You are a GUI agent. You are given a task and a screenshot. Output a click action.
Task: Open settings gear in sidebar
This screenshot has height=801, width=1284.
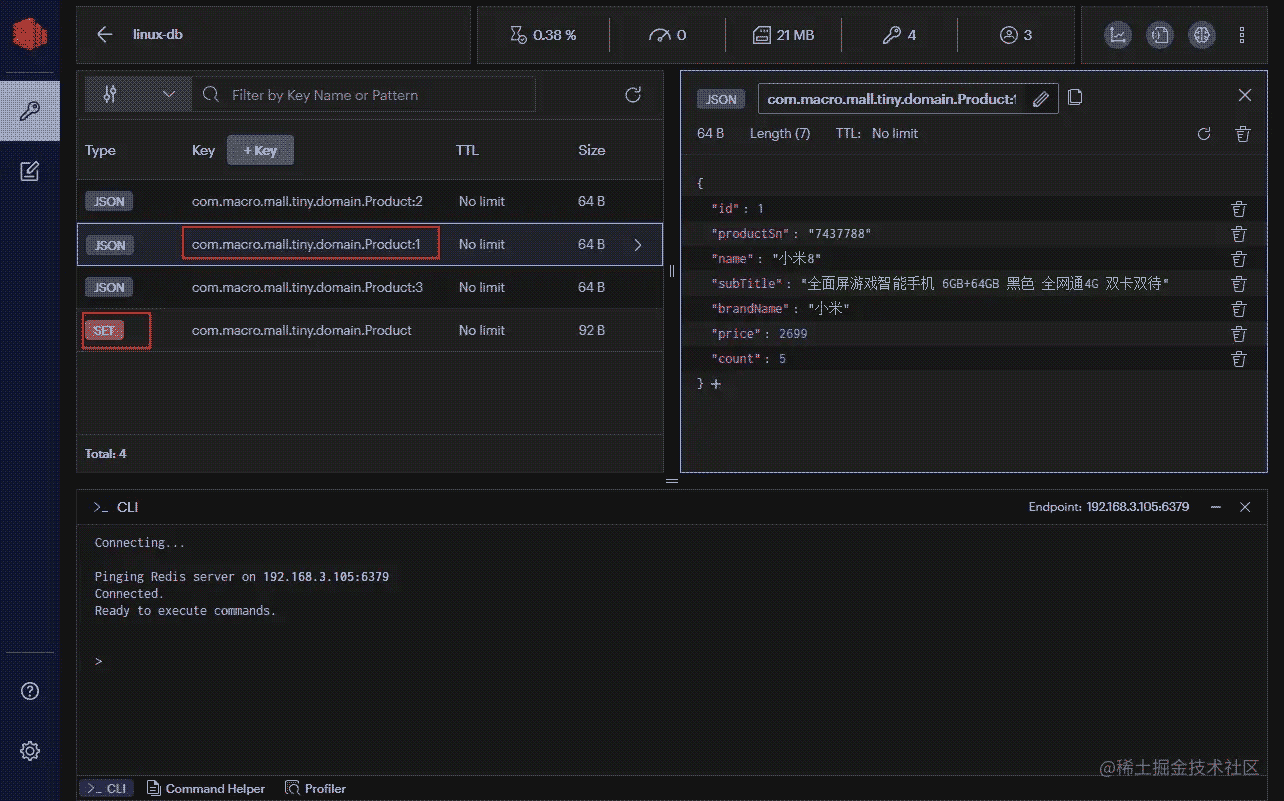(30, 750)
